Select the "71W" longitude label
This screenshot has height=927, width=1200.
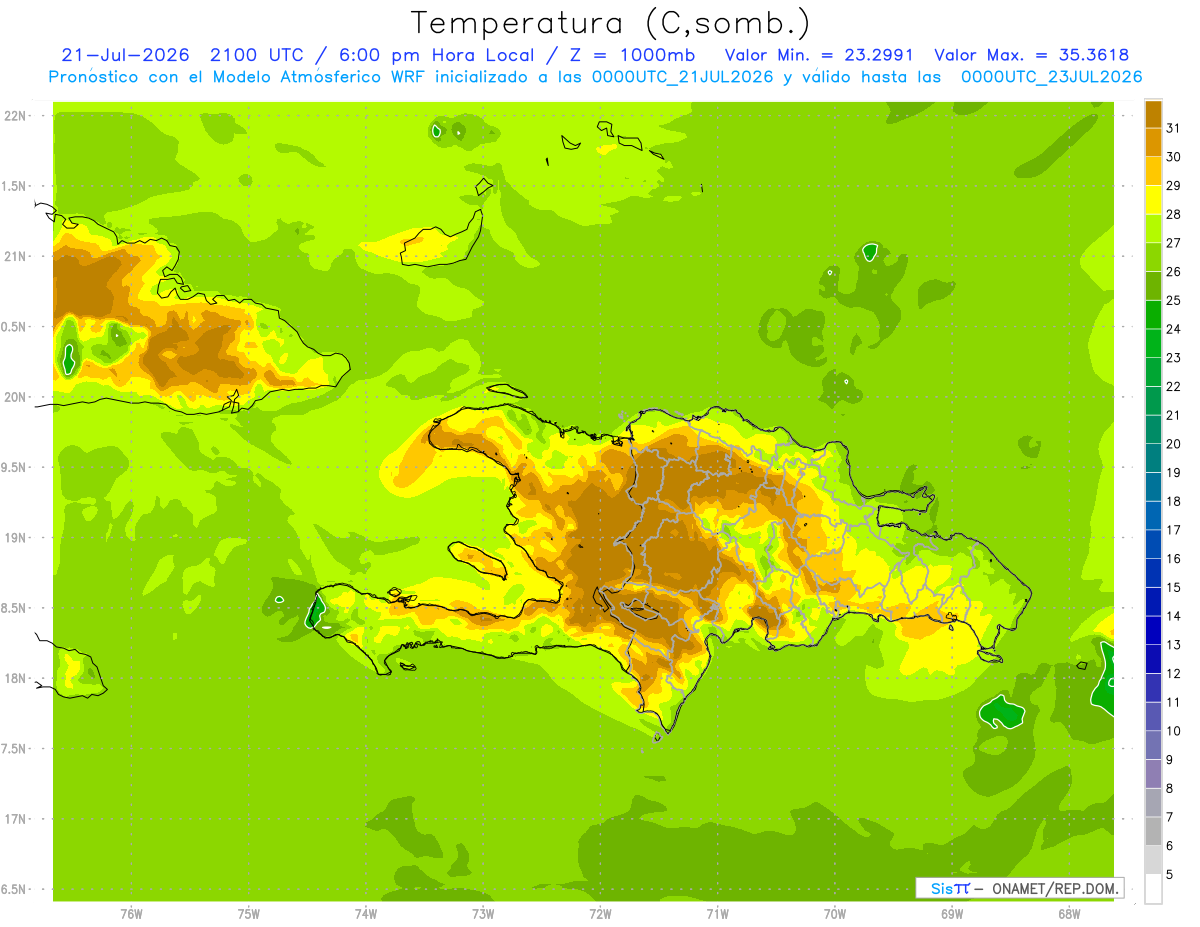click(x=717, y=914)
